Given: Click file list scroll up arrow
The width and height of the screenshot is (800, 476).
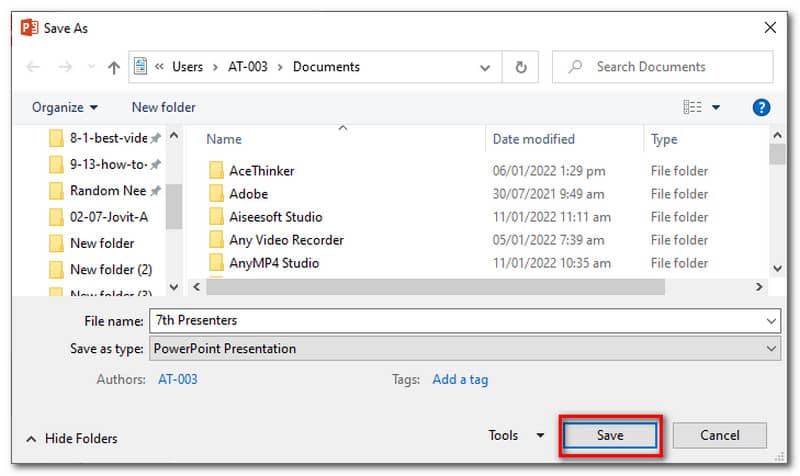Looking at the screenshot, I should [778, 135].
